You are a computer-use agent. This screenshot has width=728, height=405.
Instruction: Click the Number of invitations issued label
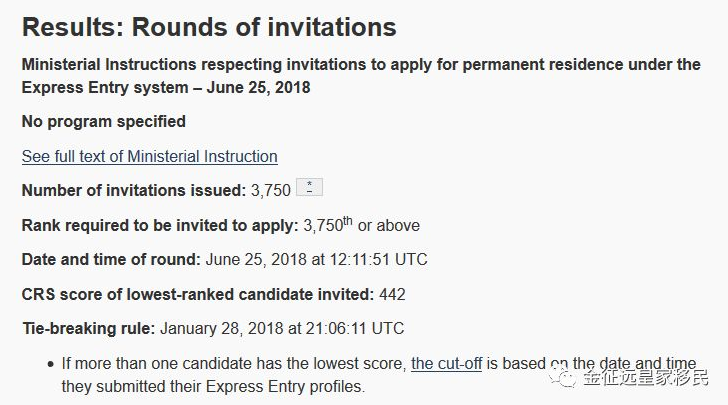134,190
